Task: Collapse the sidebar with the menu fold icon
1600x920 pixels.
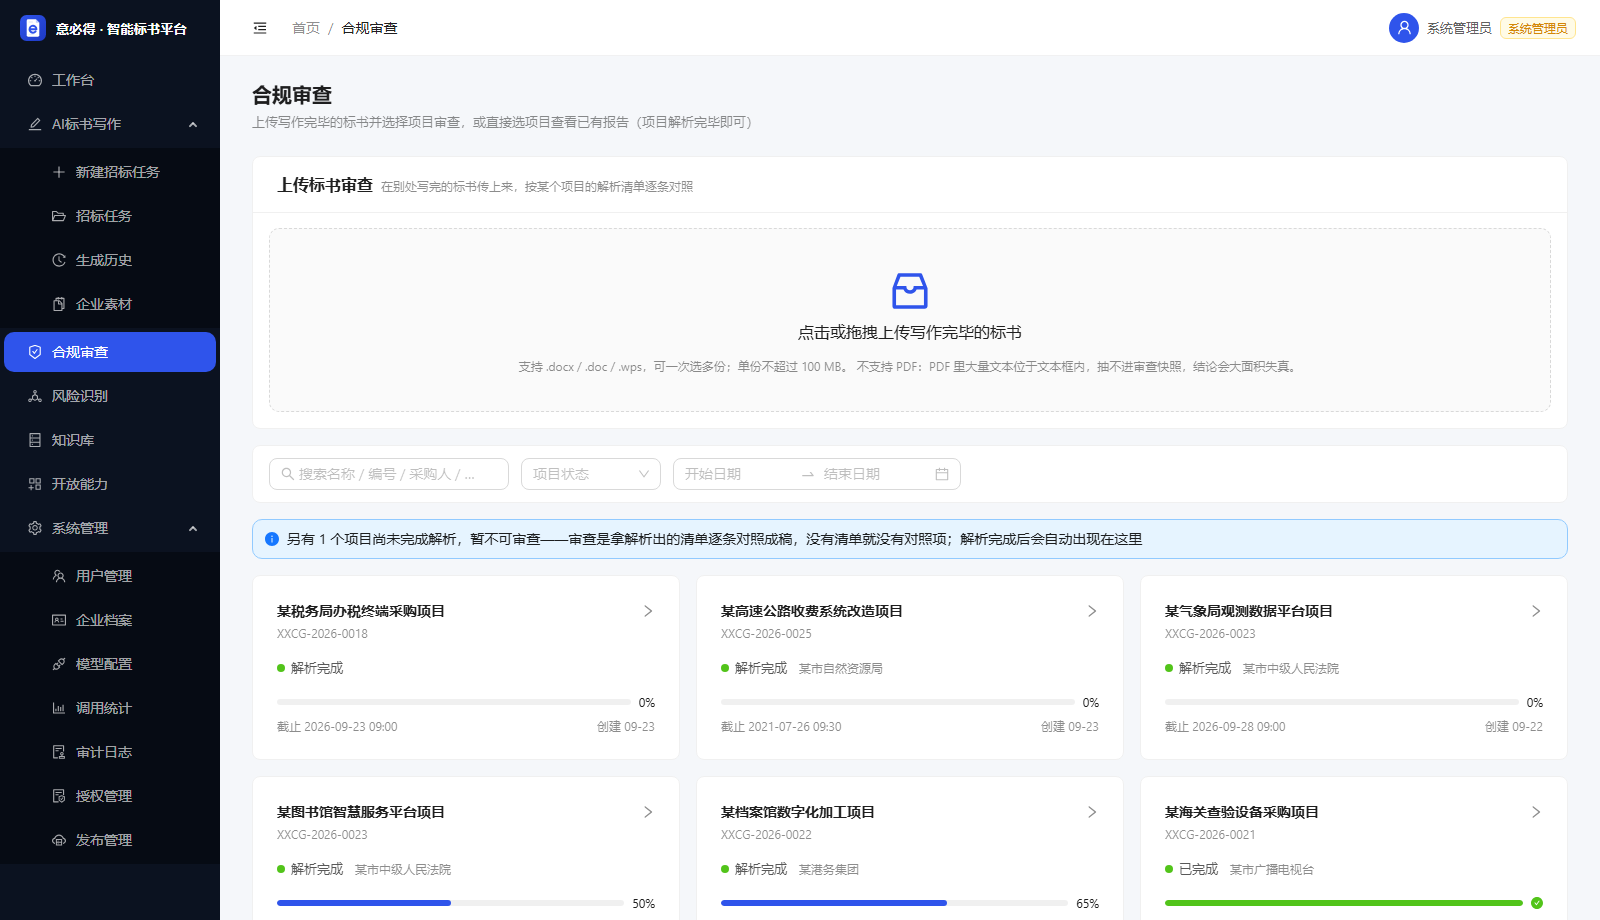Action: 260,28
